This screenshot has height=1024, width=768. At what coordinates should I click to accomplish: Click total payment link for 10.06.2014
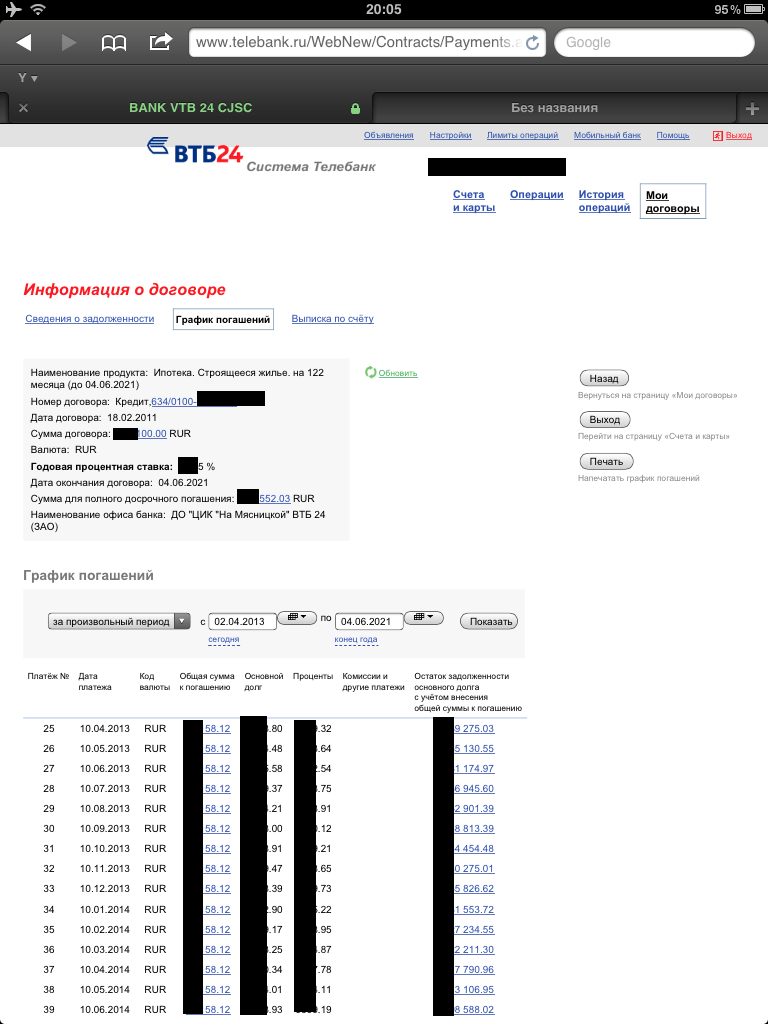click(x=217, y=1009)
